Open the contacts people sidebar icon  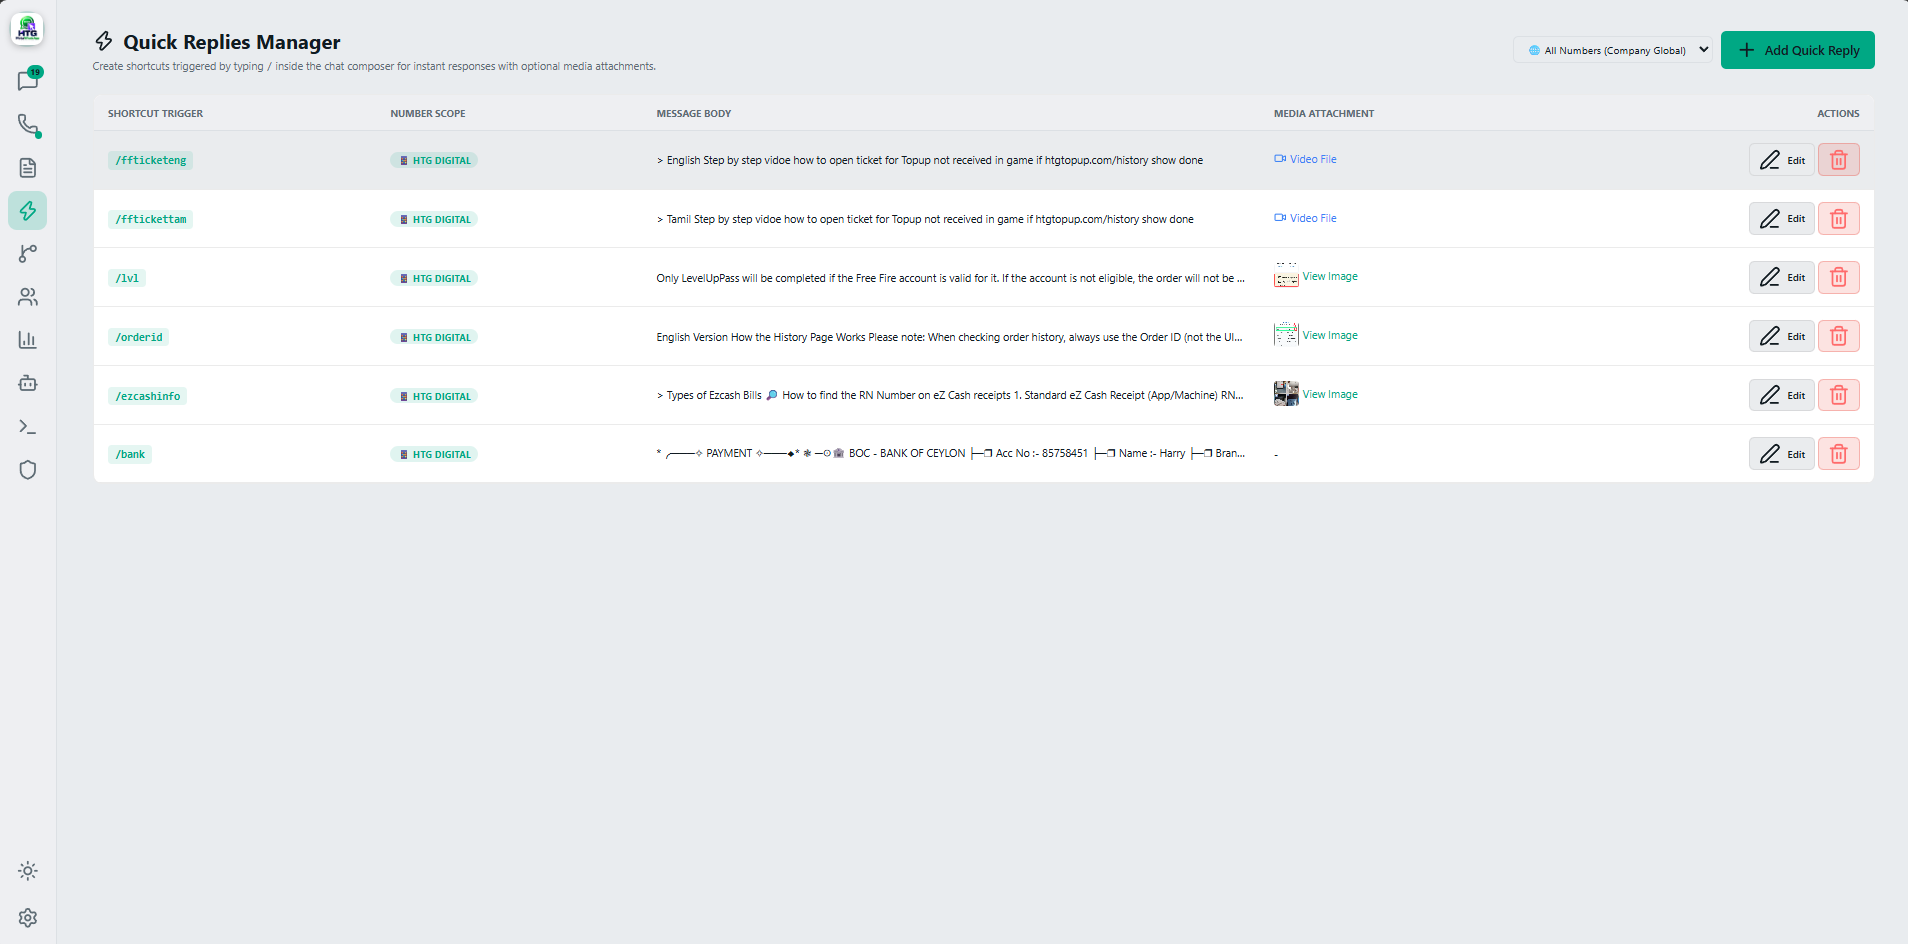[x=28, y=297]
